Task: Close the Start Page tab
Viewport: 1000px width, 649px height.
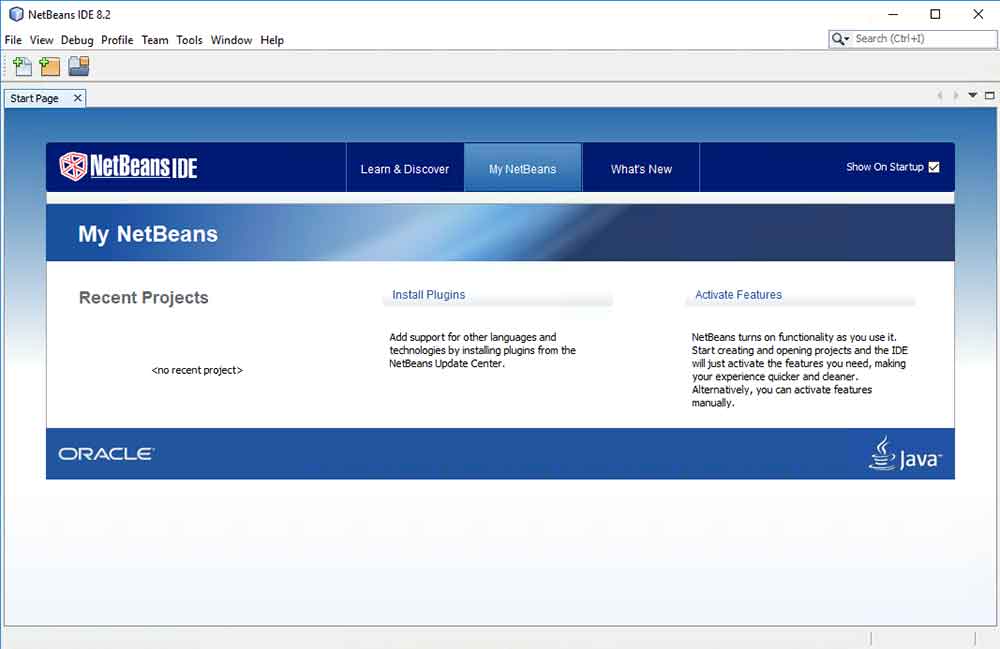Action: (77, 98)
